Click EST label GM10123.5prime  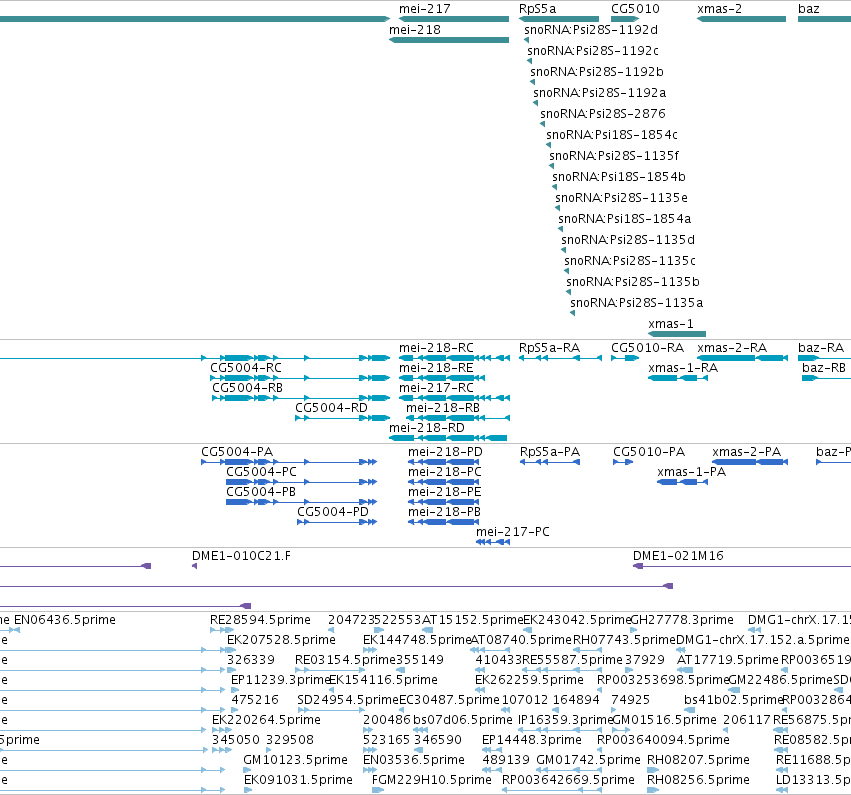295,760
